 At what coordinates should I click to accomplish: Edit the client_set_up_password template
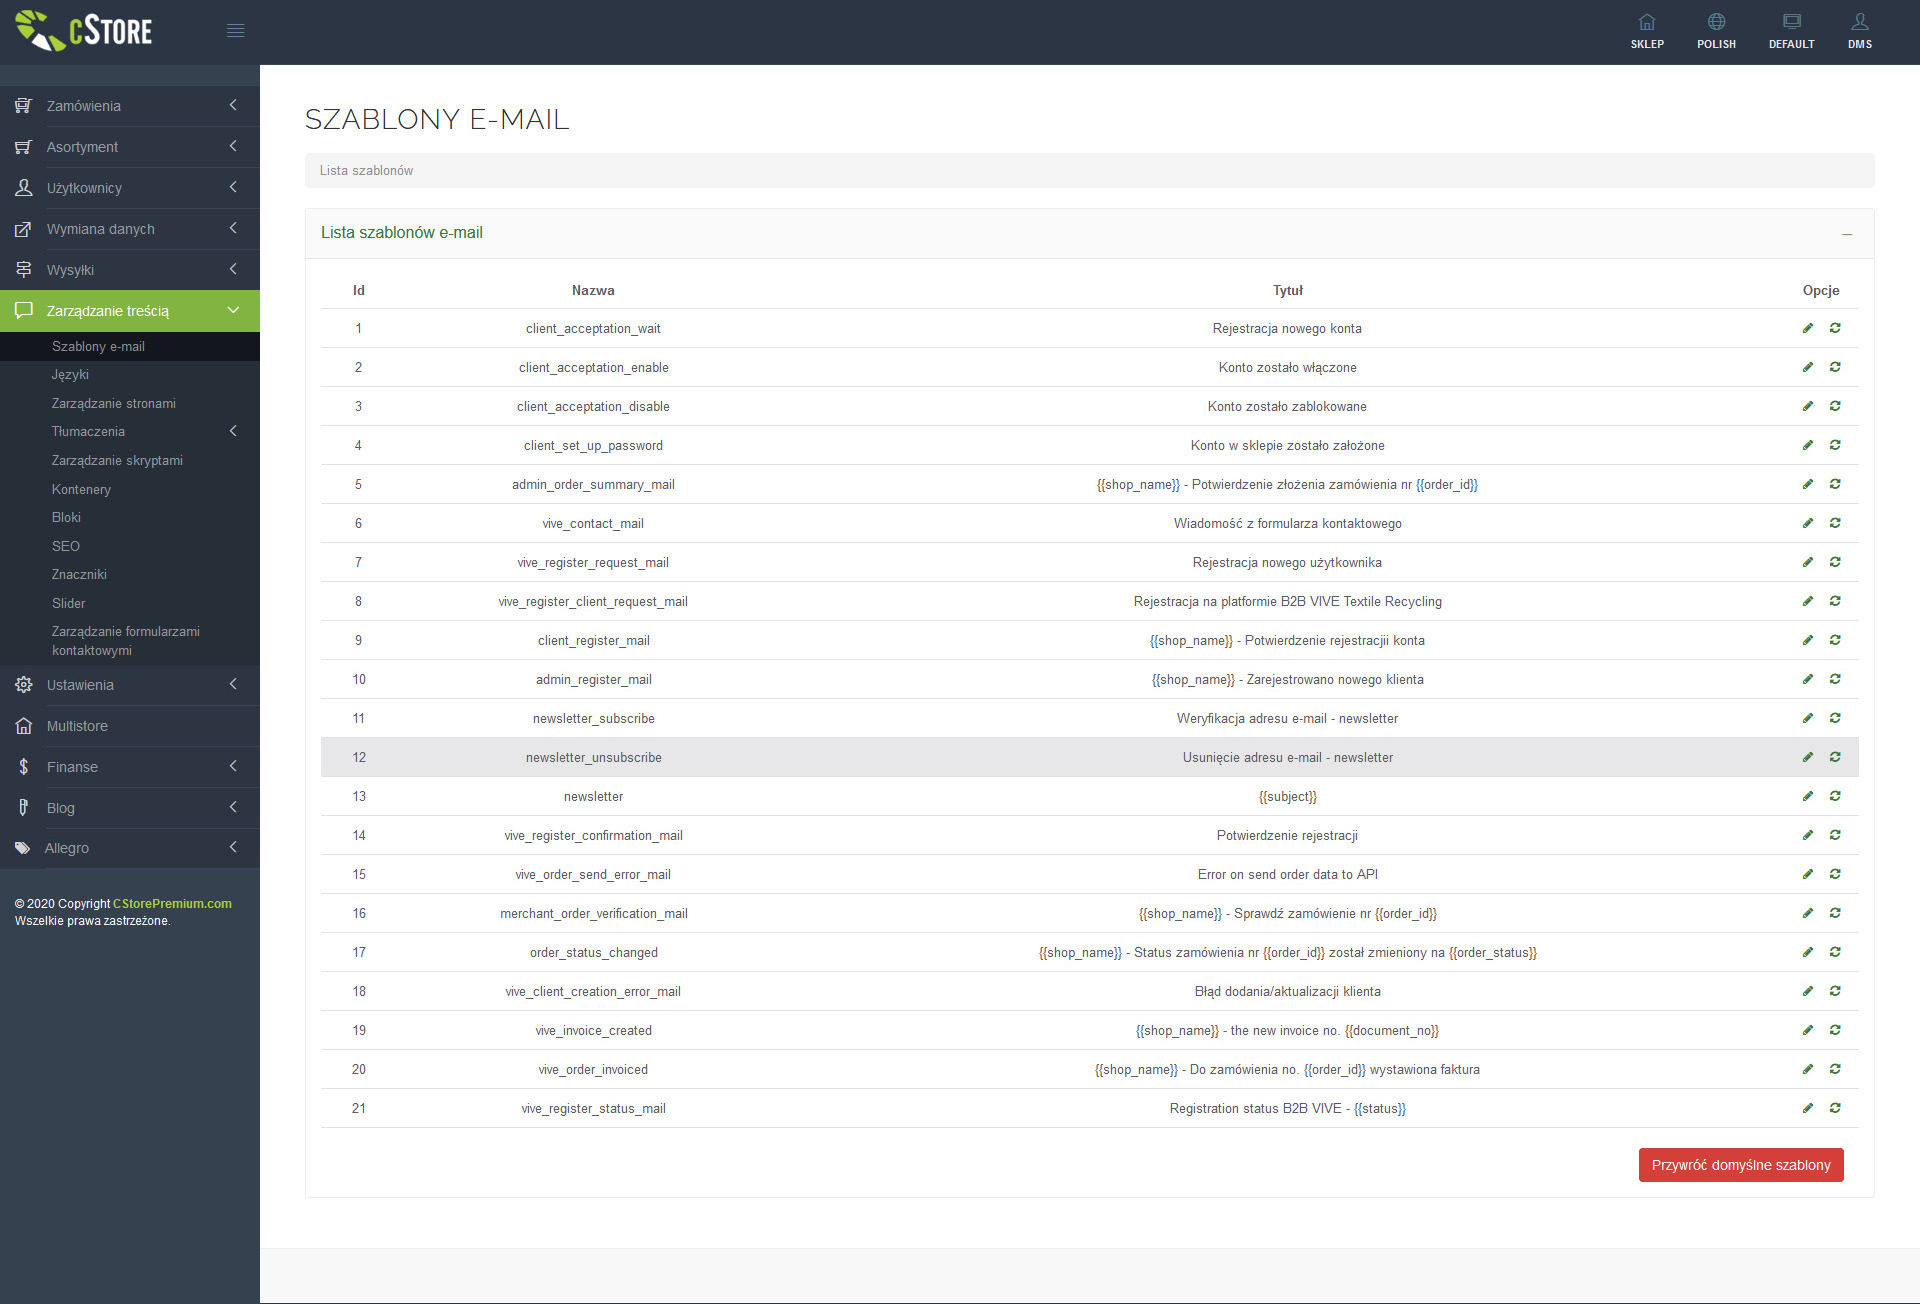(x=1808, y=445)
